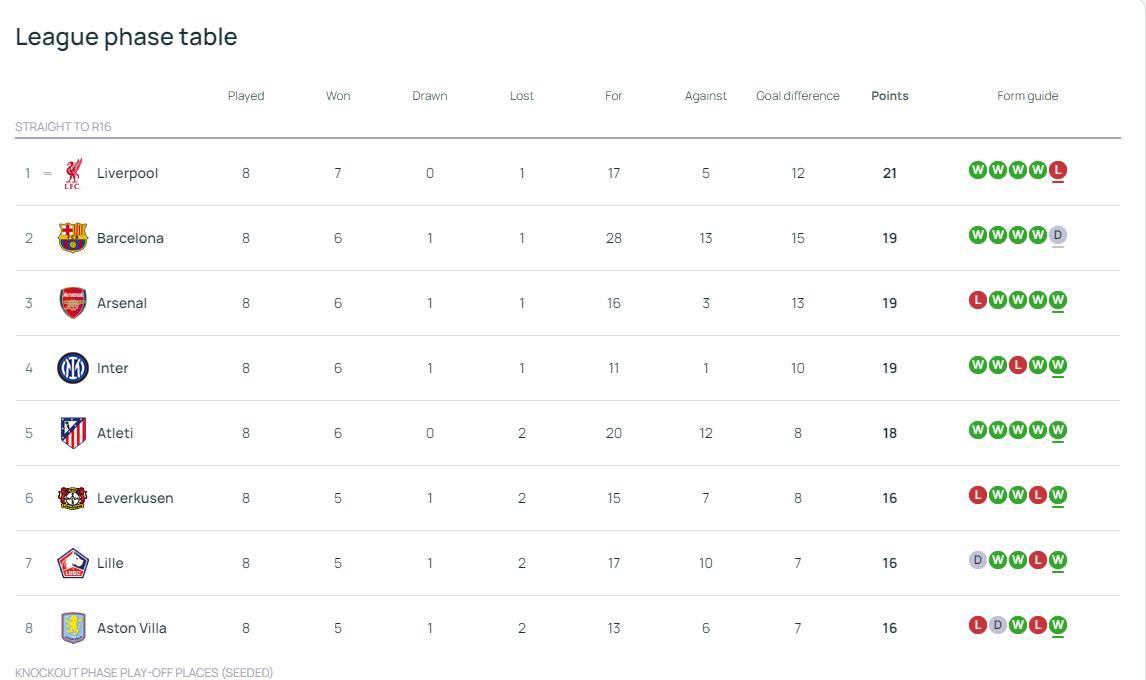Viewport: 1146px width, 680px height.
Task: Click the Barcelona club crest
Action: click(72, 238)
